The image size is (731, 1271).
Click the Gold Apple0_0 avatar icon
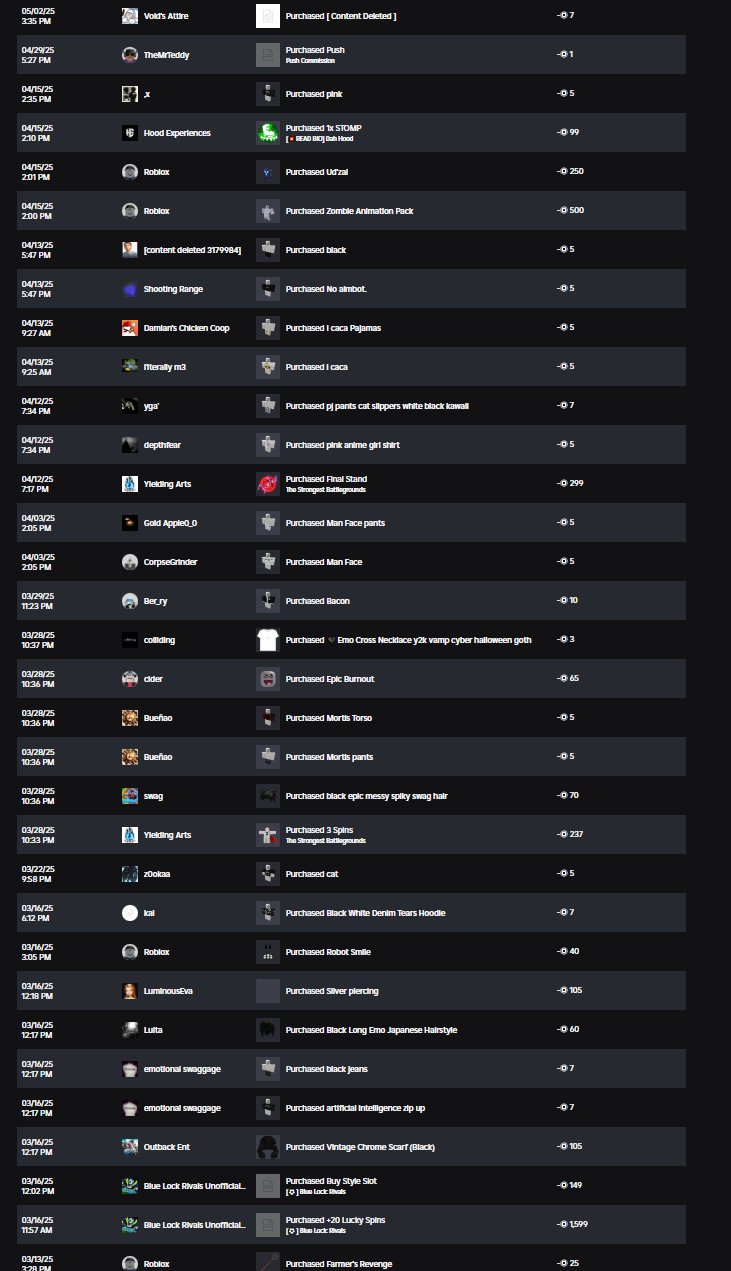click(130, 523)
